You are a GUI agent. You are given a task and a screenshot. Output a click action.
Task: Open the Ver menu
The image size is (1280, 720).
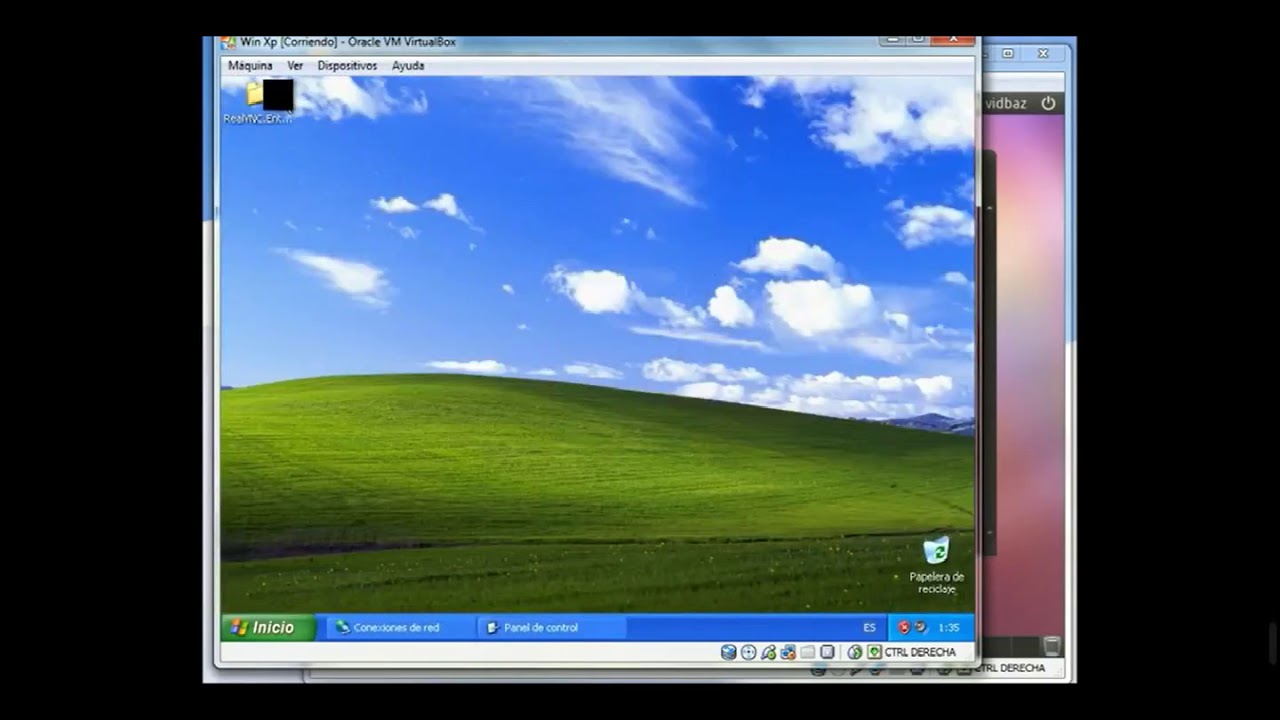pos(295,65)
